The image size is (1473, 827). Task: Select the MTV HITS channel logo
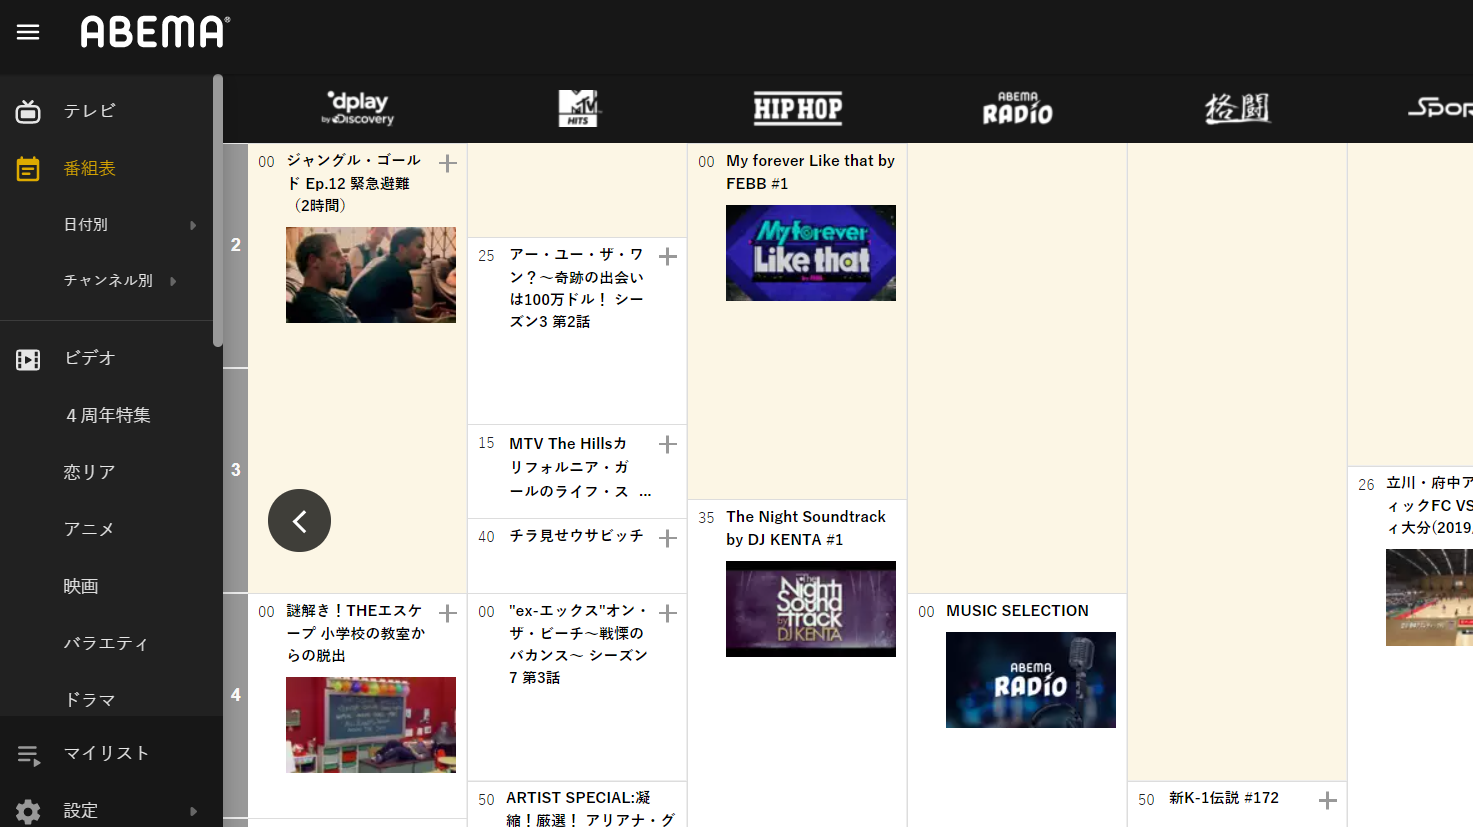(x=578, y=108)
